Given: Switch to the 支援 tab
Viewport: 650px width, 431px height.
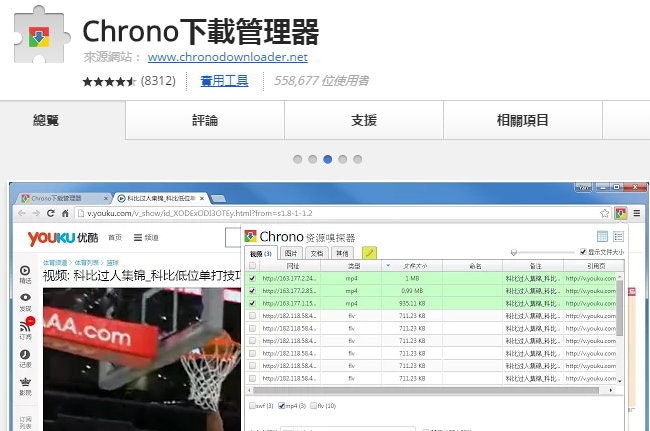Looking at the screenshot, I should (364, 120).
